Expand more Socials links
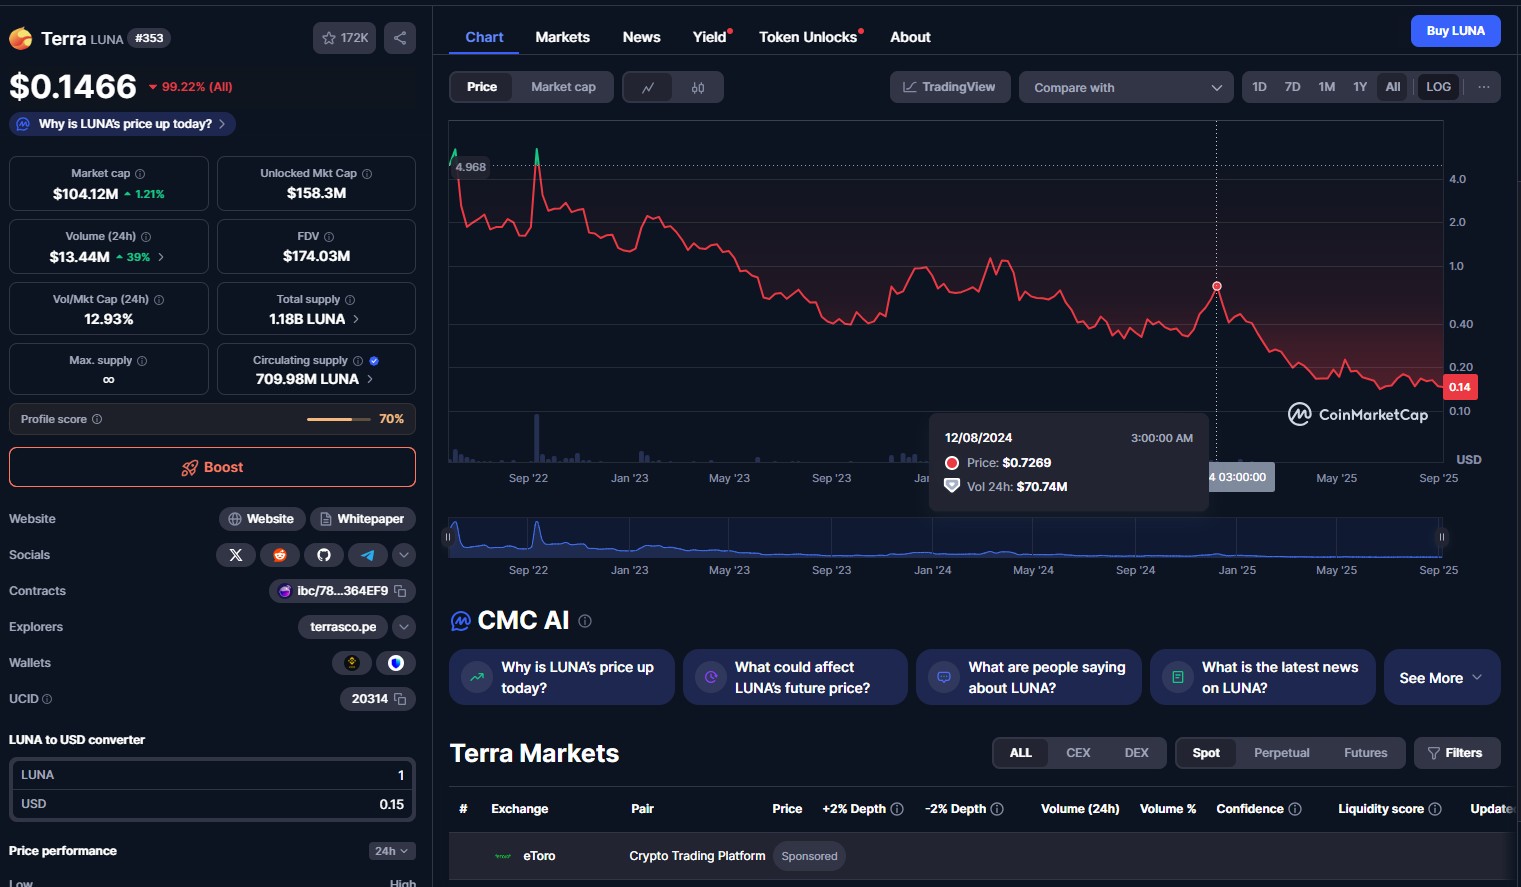The width and height of the screenshot is (1521, 887). pos(404,555)
